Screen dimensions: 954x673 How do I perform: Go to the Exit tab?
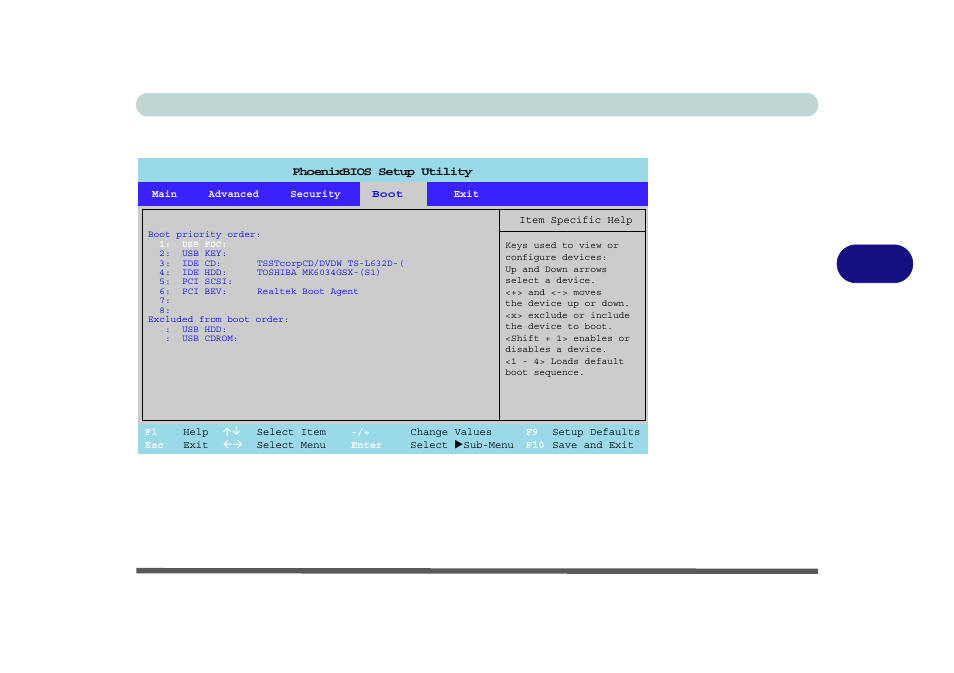tap(466, 194)
